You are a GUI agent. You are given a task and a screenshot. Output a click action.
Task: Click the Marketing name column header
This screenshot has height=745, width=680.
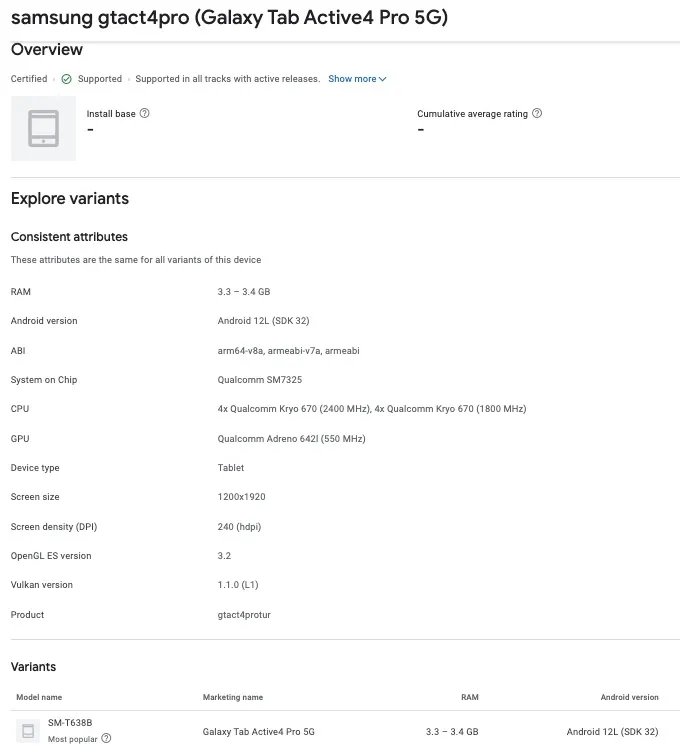pyautogui.click(x=233, y=697)
